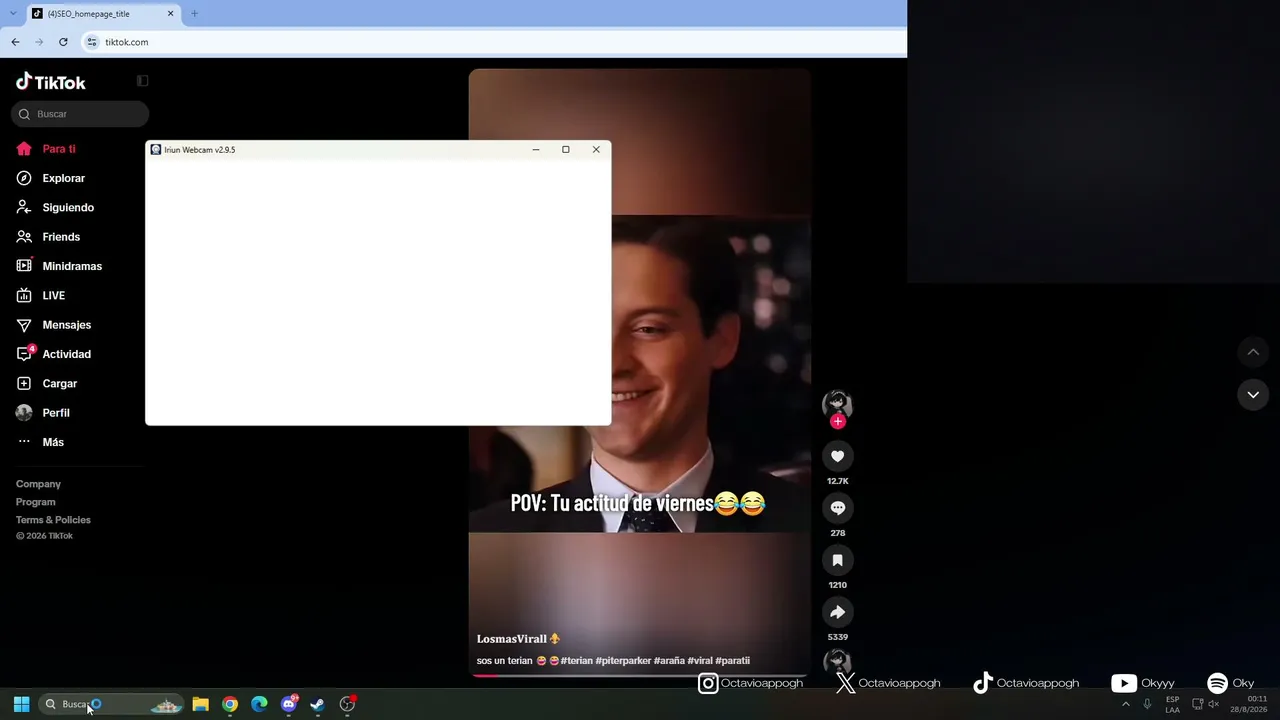Go to the next video with down chevron

pyautogui.click(x=1253, y=395)
